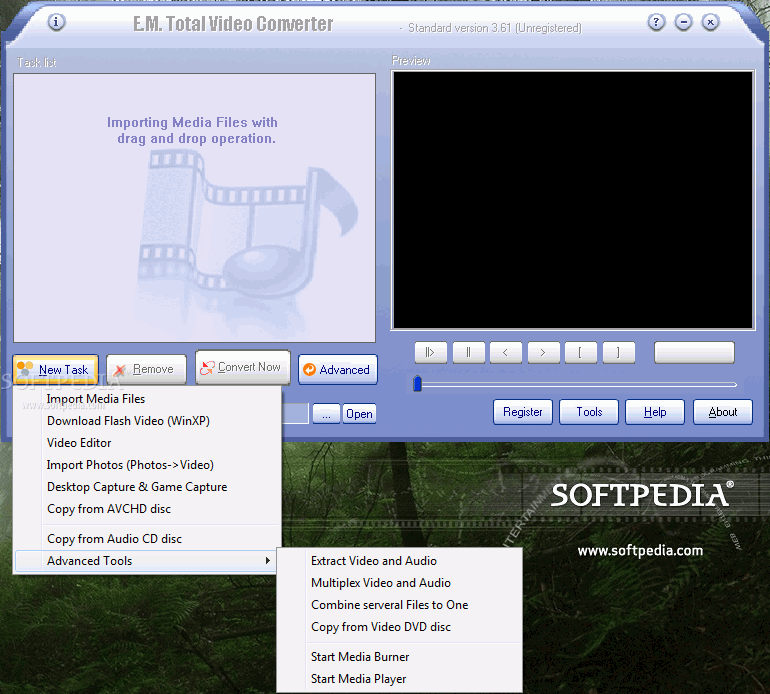Click the preview seek slider handle

(417, 384)
